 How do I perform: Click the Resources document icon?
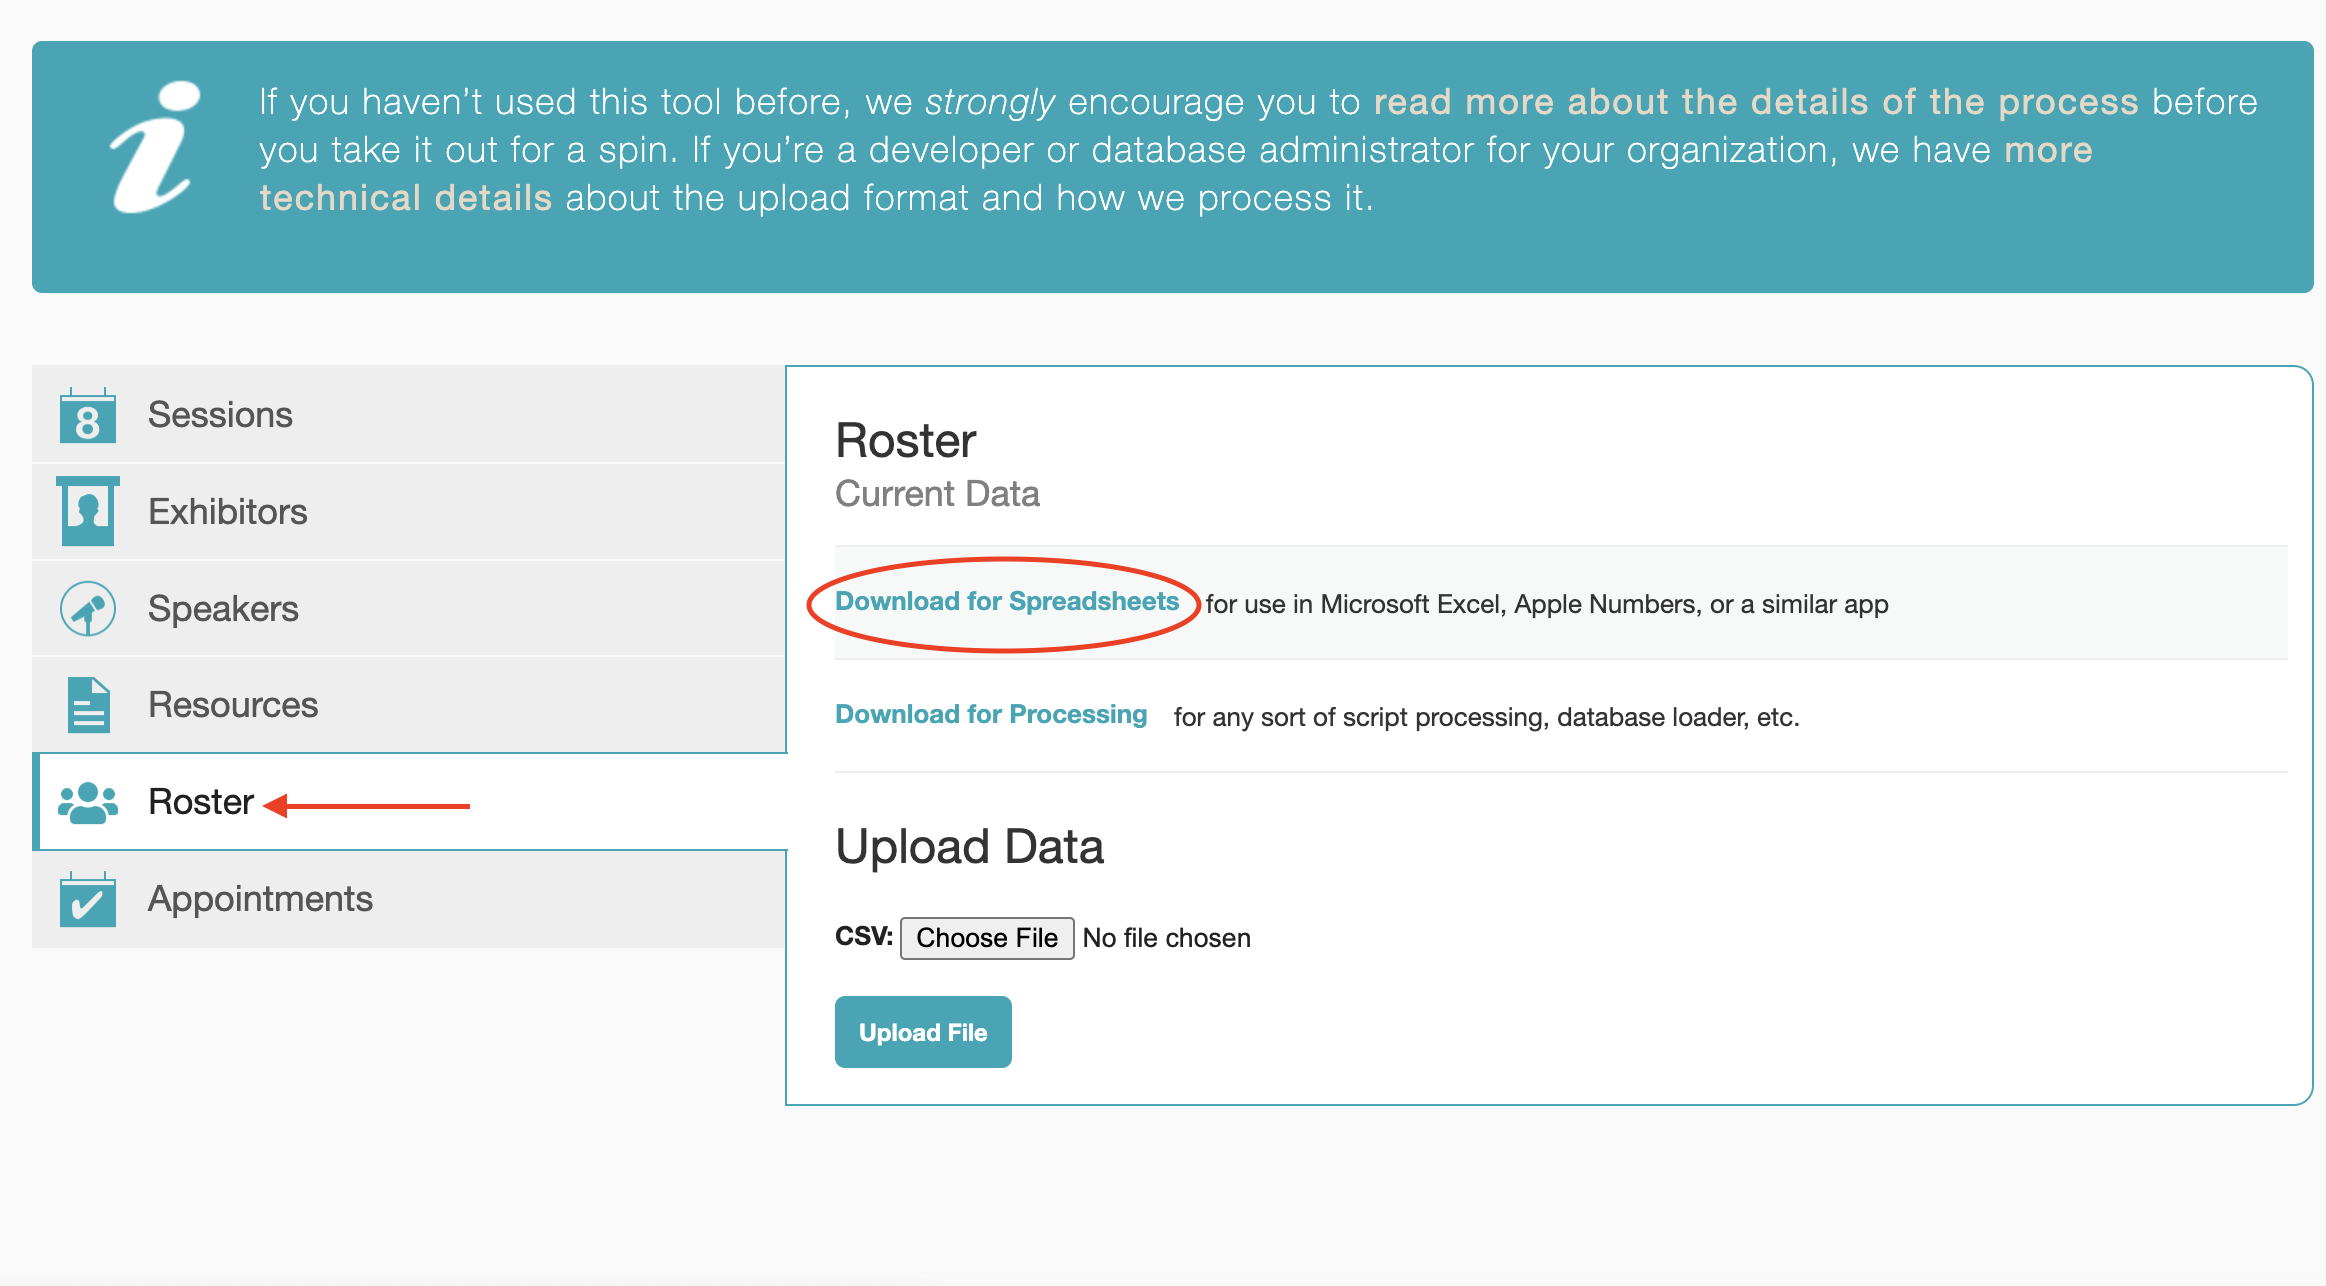(x=87, y=705)
